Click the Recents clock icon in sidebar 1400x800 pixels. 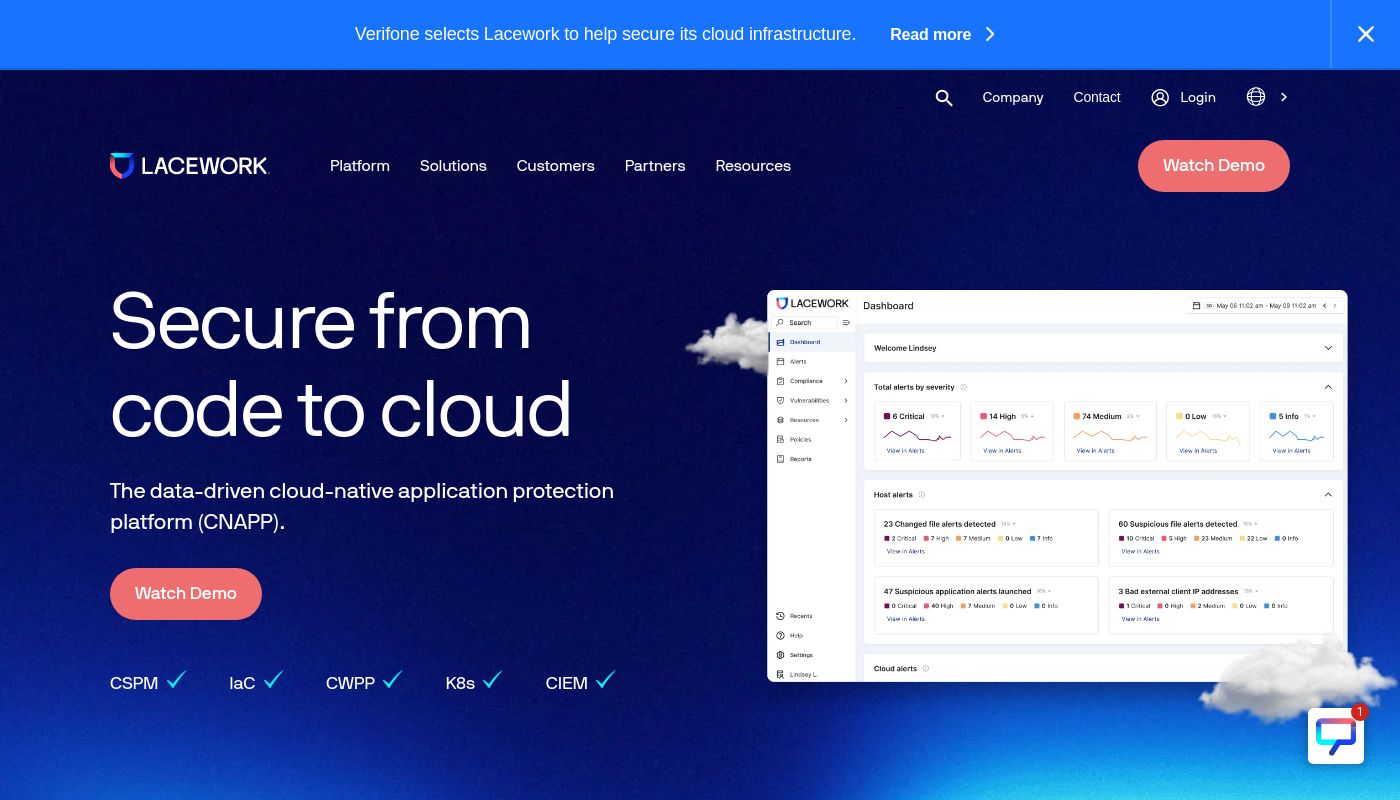tap(780, 616)
